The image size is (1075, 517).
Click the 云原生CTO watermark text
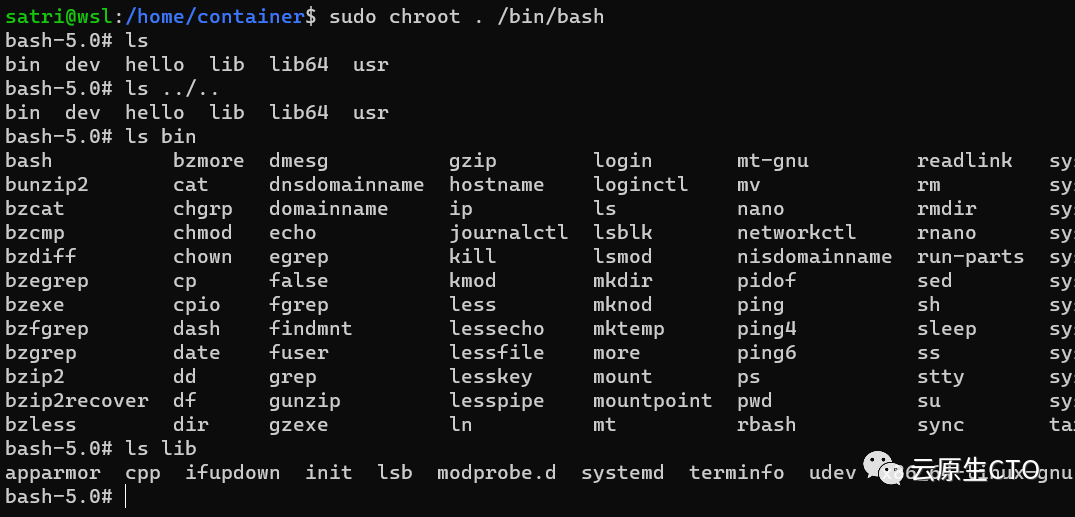tap(975, 470)
